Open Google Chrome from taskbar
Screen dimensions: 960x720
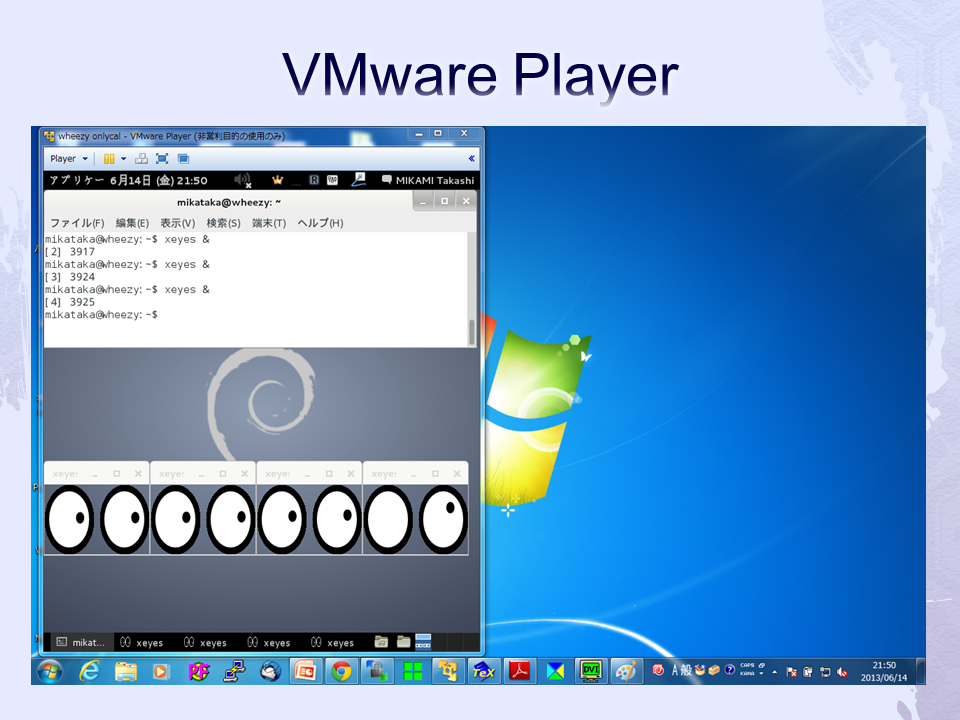[x=342, y=672]
